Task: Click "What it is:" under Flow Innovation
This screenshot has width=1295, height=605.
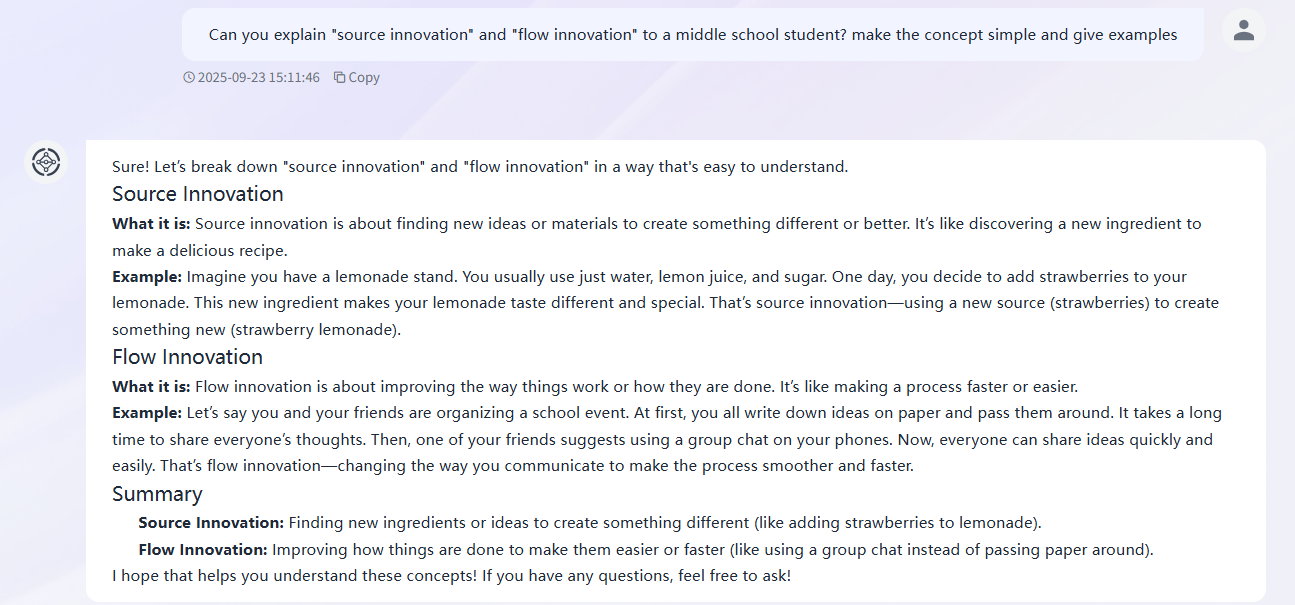Action: (x=151, y=386)
